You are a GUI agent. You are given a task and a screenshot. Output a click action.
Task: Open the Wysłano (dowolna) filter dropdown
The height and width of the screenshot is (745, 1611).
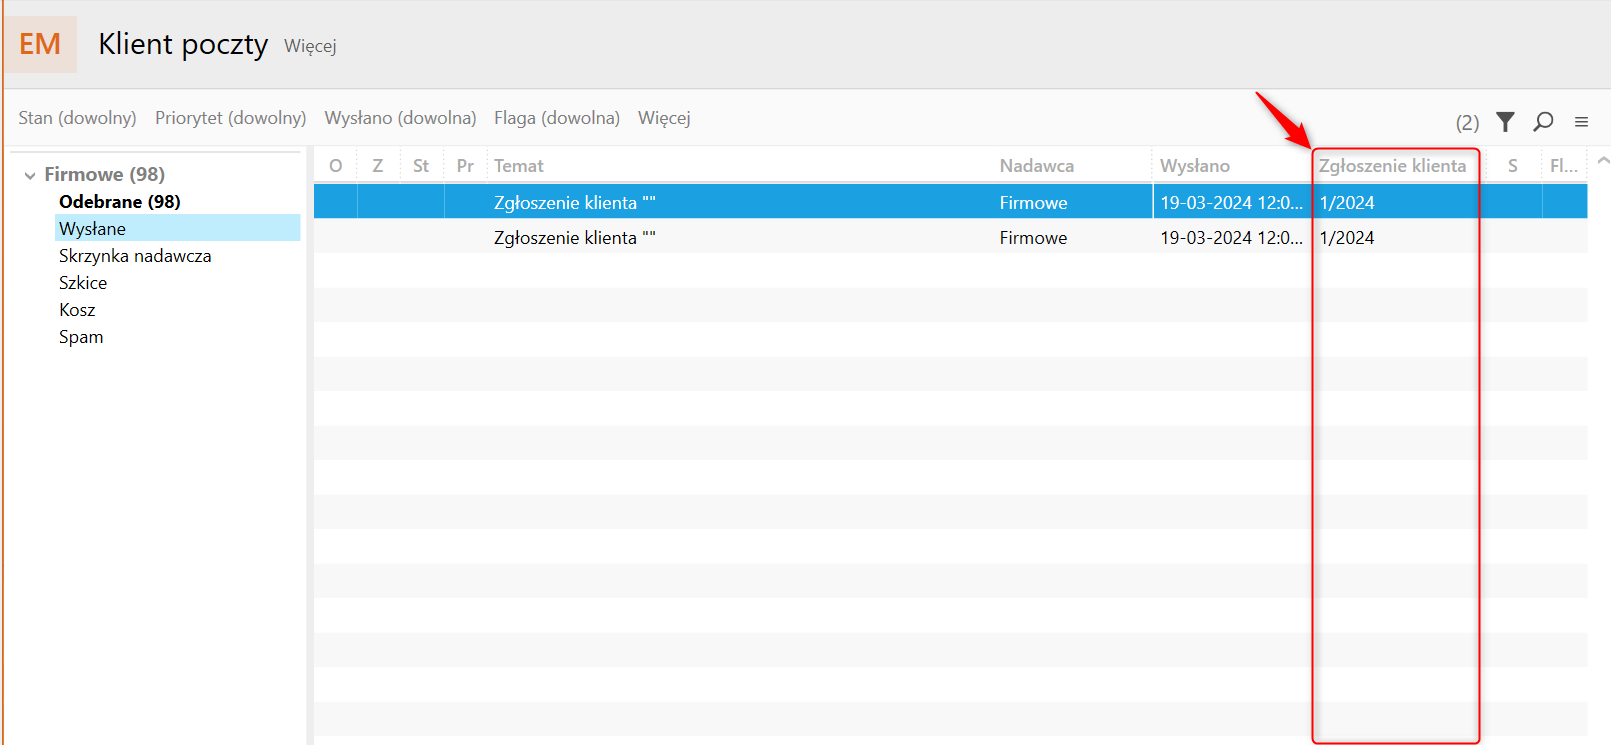click(400, 118)
